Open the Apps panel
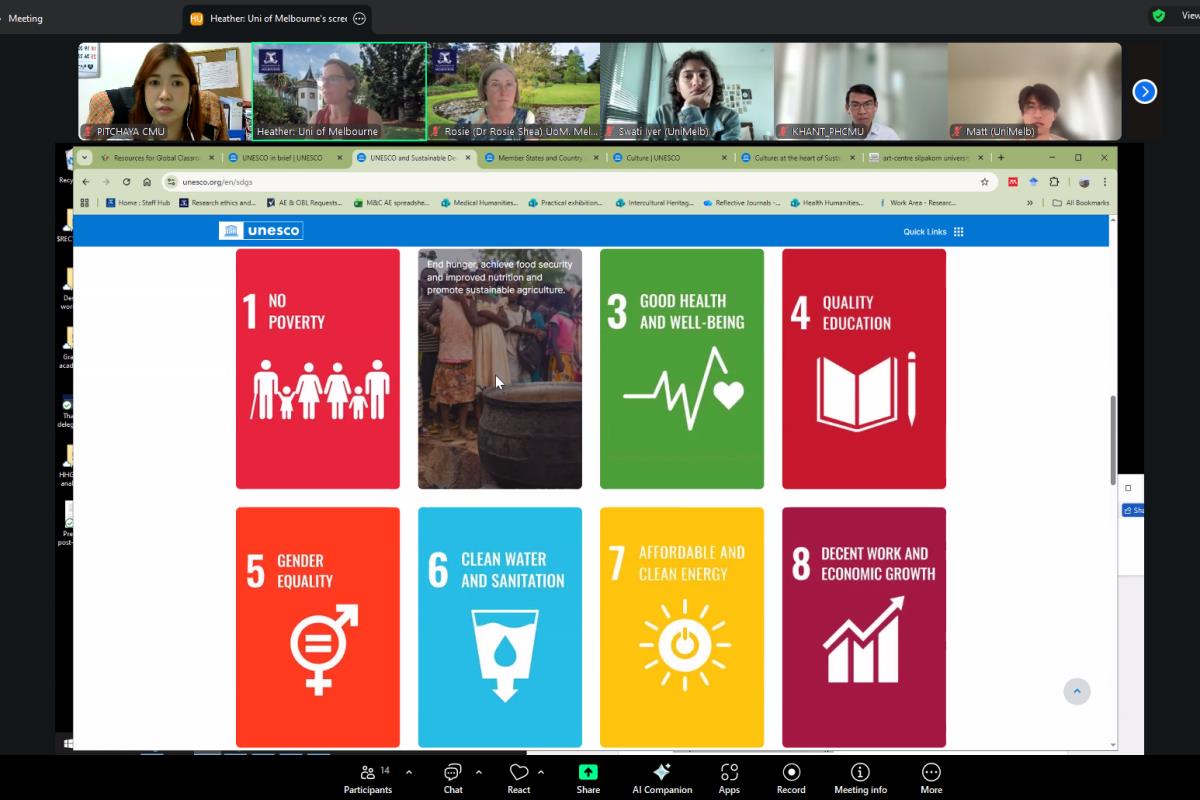 (x=729, y=777)
